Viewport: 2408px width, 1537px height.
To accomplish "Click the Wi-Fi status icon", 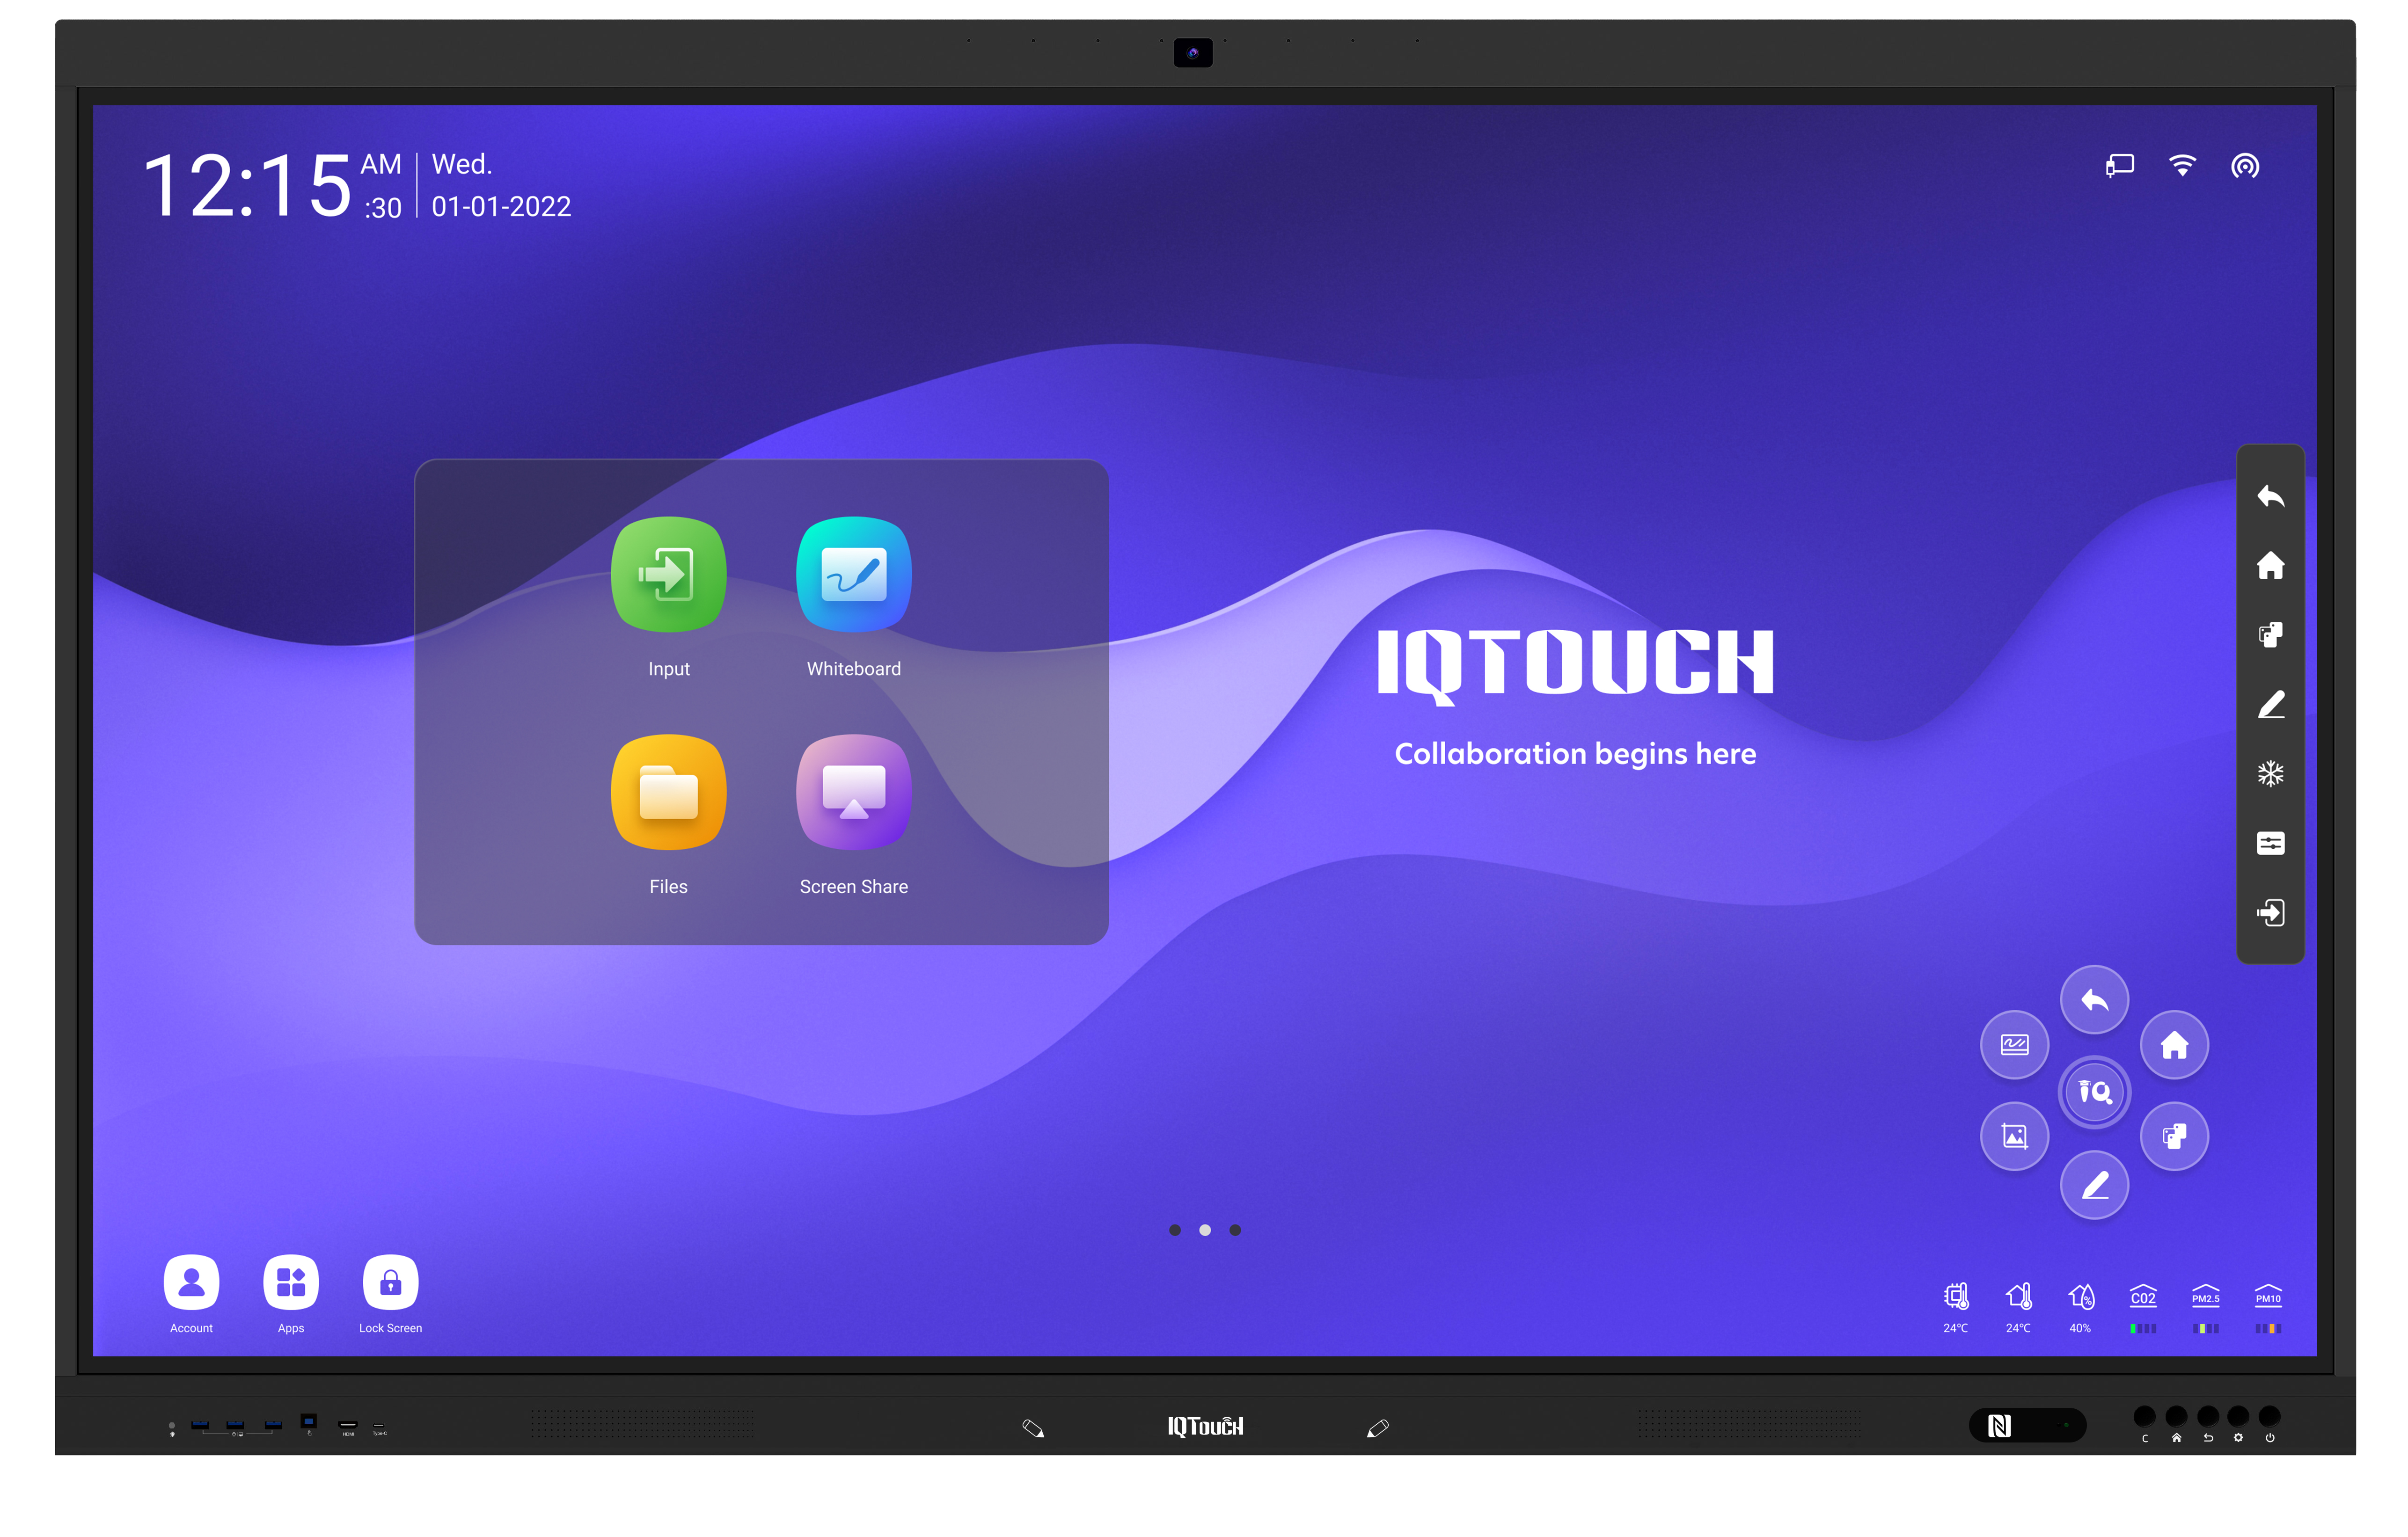I will (x=2182, y=165).
